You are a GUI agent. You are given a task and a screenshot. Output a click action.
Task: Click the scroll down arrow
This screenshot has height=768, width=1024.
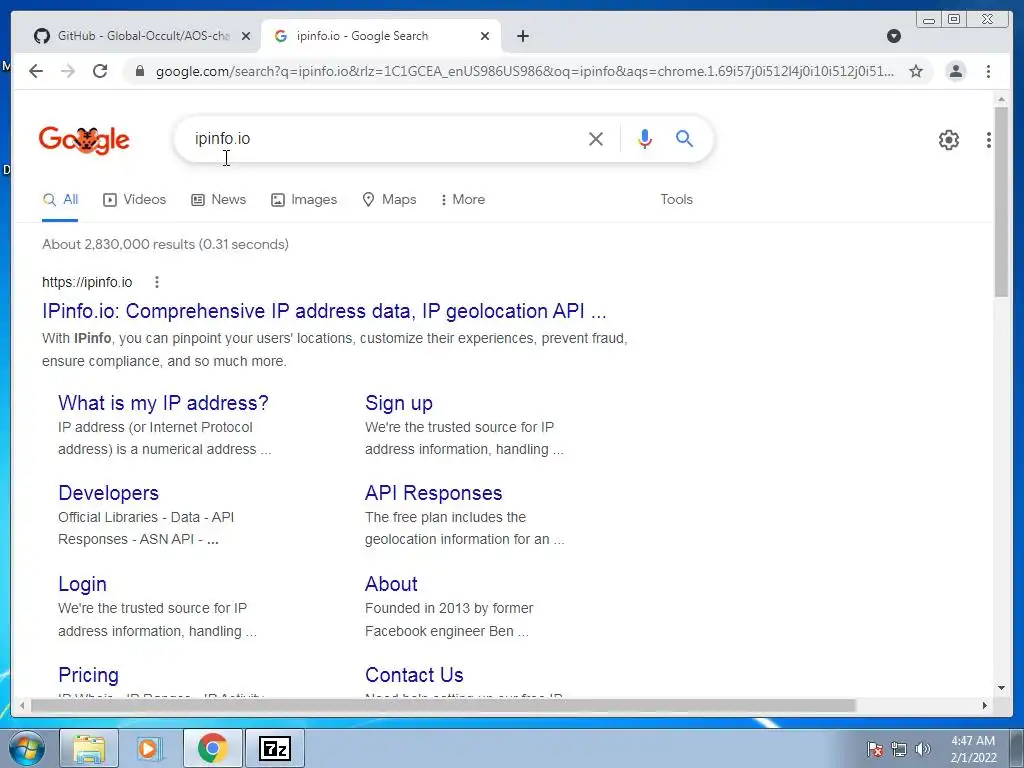pyautogui.click(x=1001, y=688)
